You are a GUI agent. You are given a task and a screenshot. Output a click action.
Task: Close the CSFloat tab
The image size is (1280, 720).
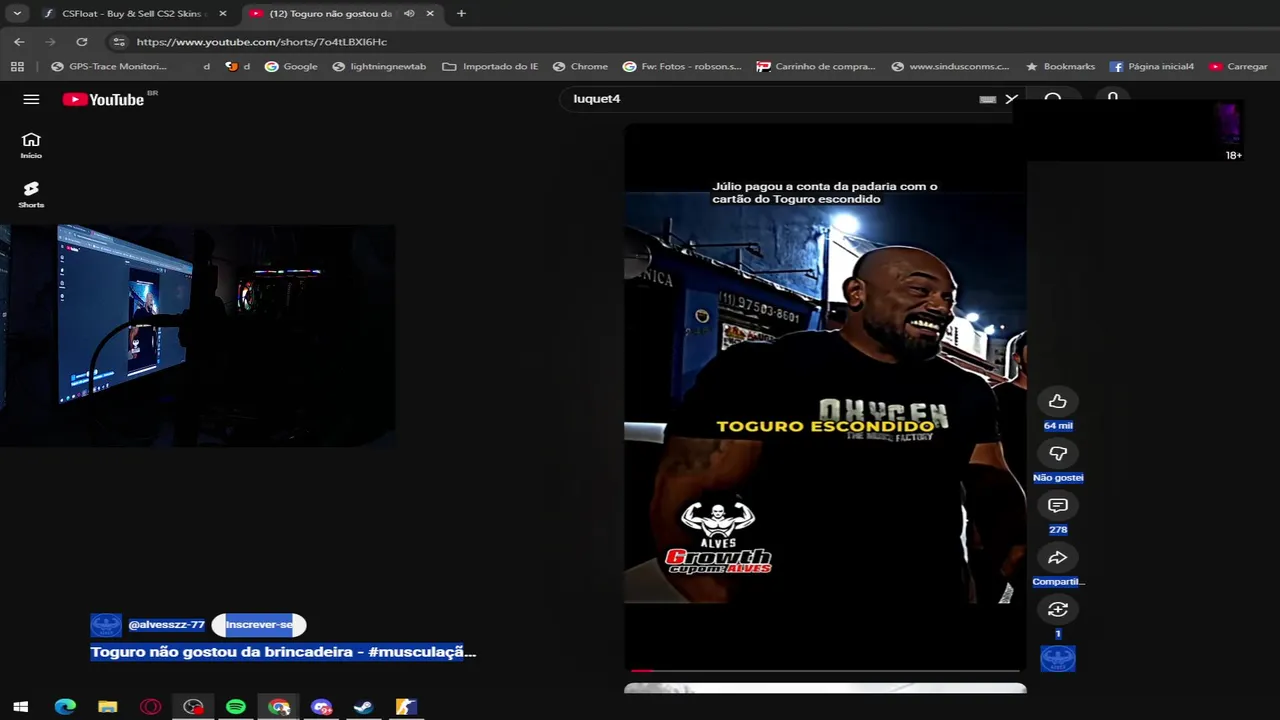tap(222, 14)
